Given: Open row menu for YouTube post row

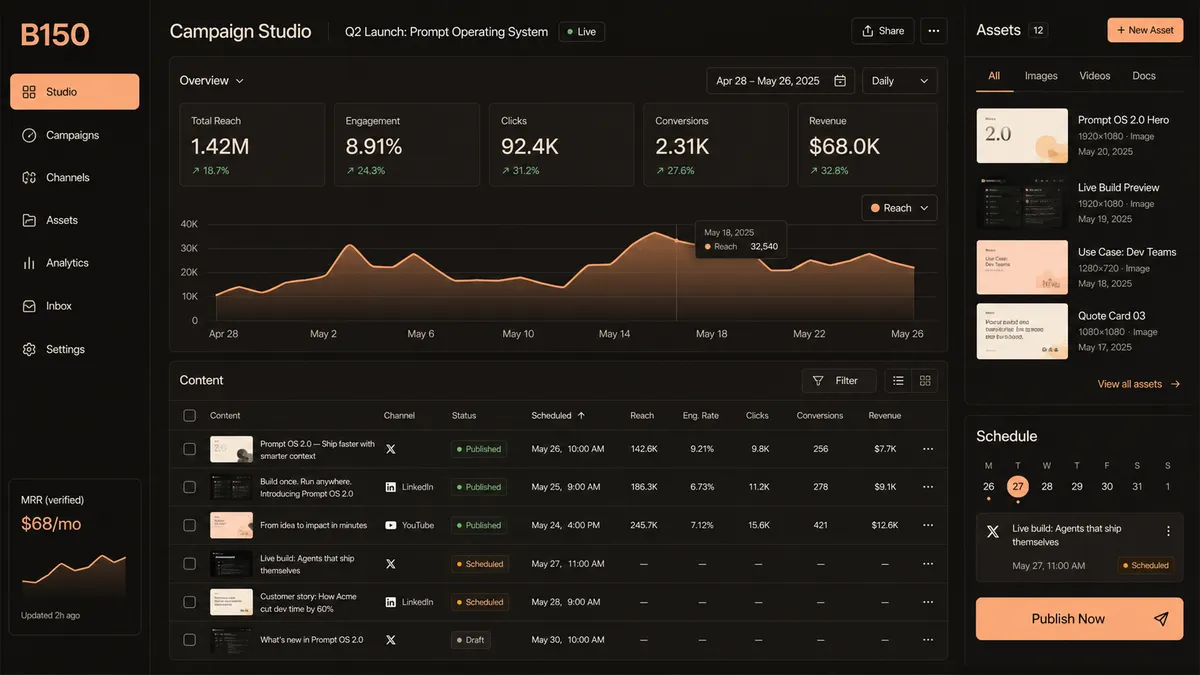Looking at the screenshot, I should coord(928,525).
